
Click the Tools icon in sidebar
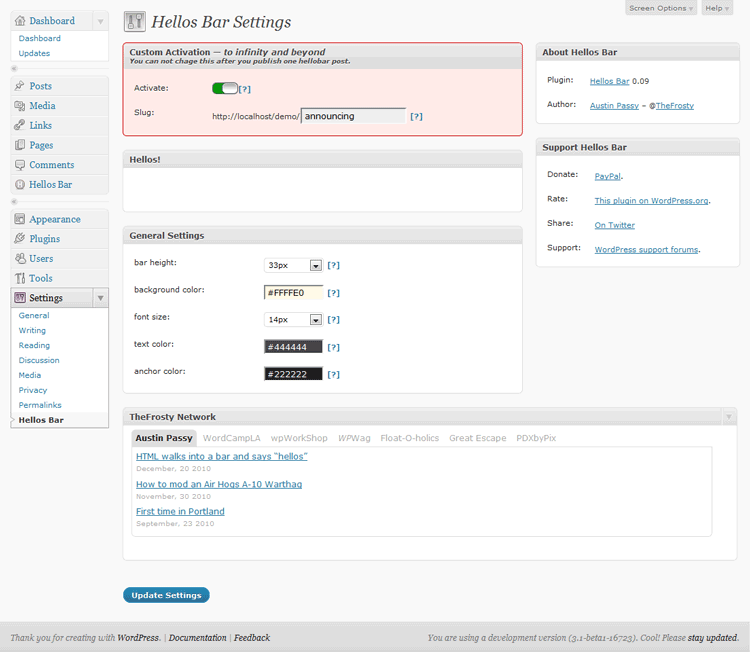tap(20, 278)
